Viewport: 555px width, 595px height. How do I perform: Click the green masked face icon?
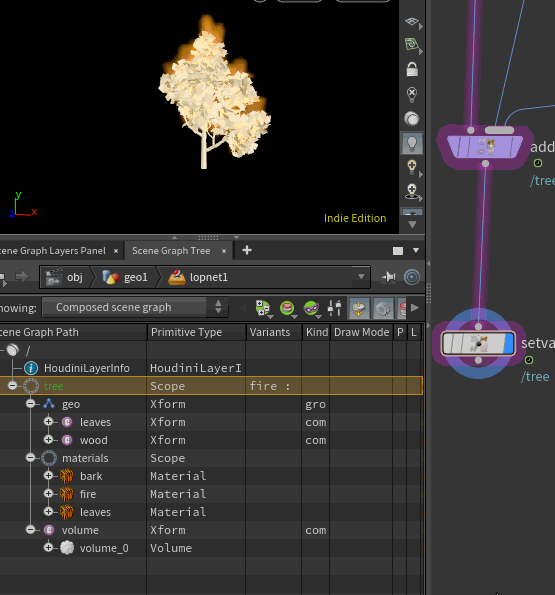pyautogui.click(x=311, y=308)
